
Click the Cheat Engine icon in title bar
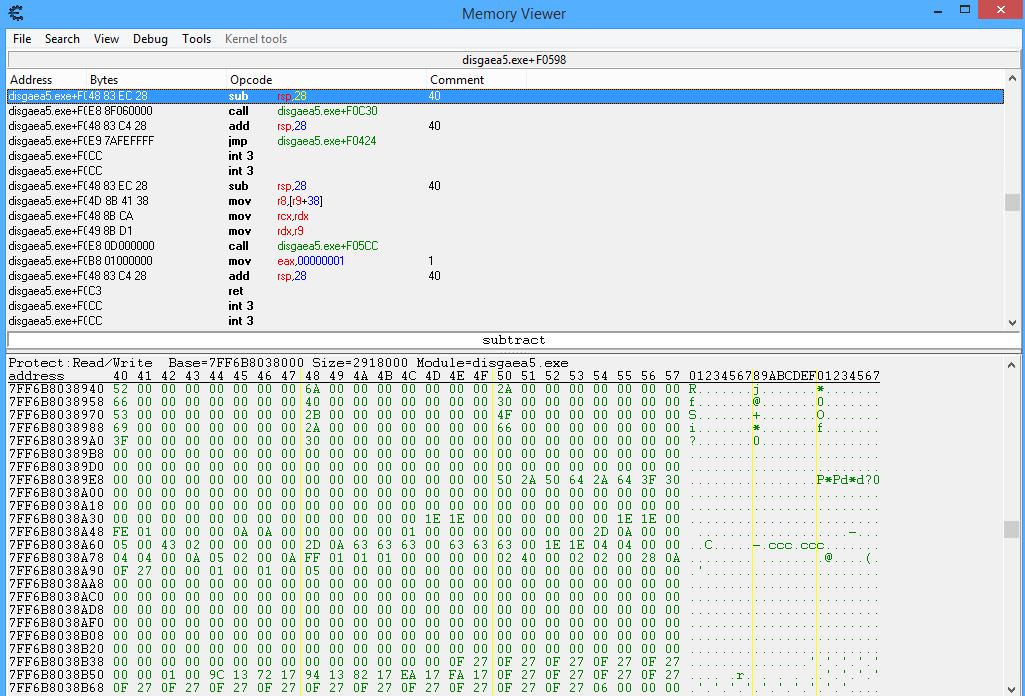(x=16, y=12)
